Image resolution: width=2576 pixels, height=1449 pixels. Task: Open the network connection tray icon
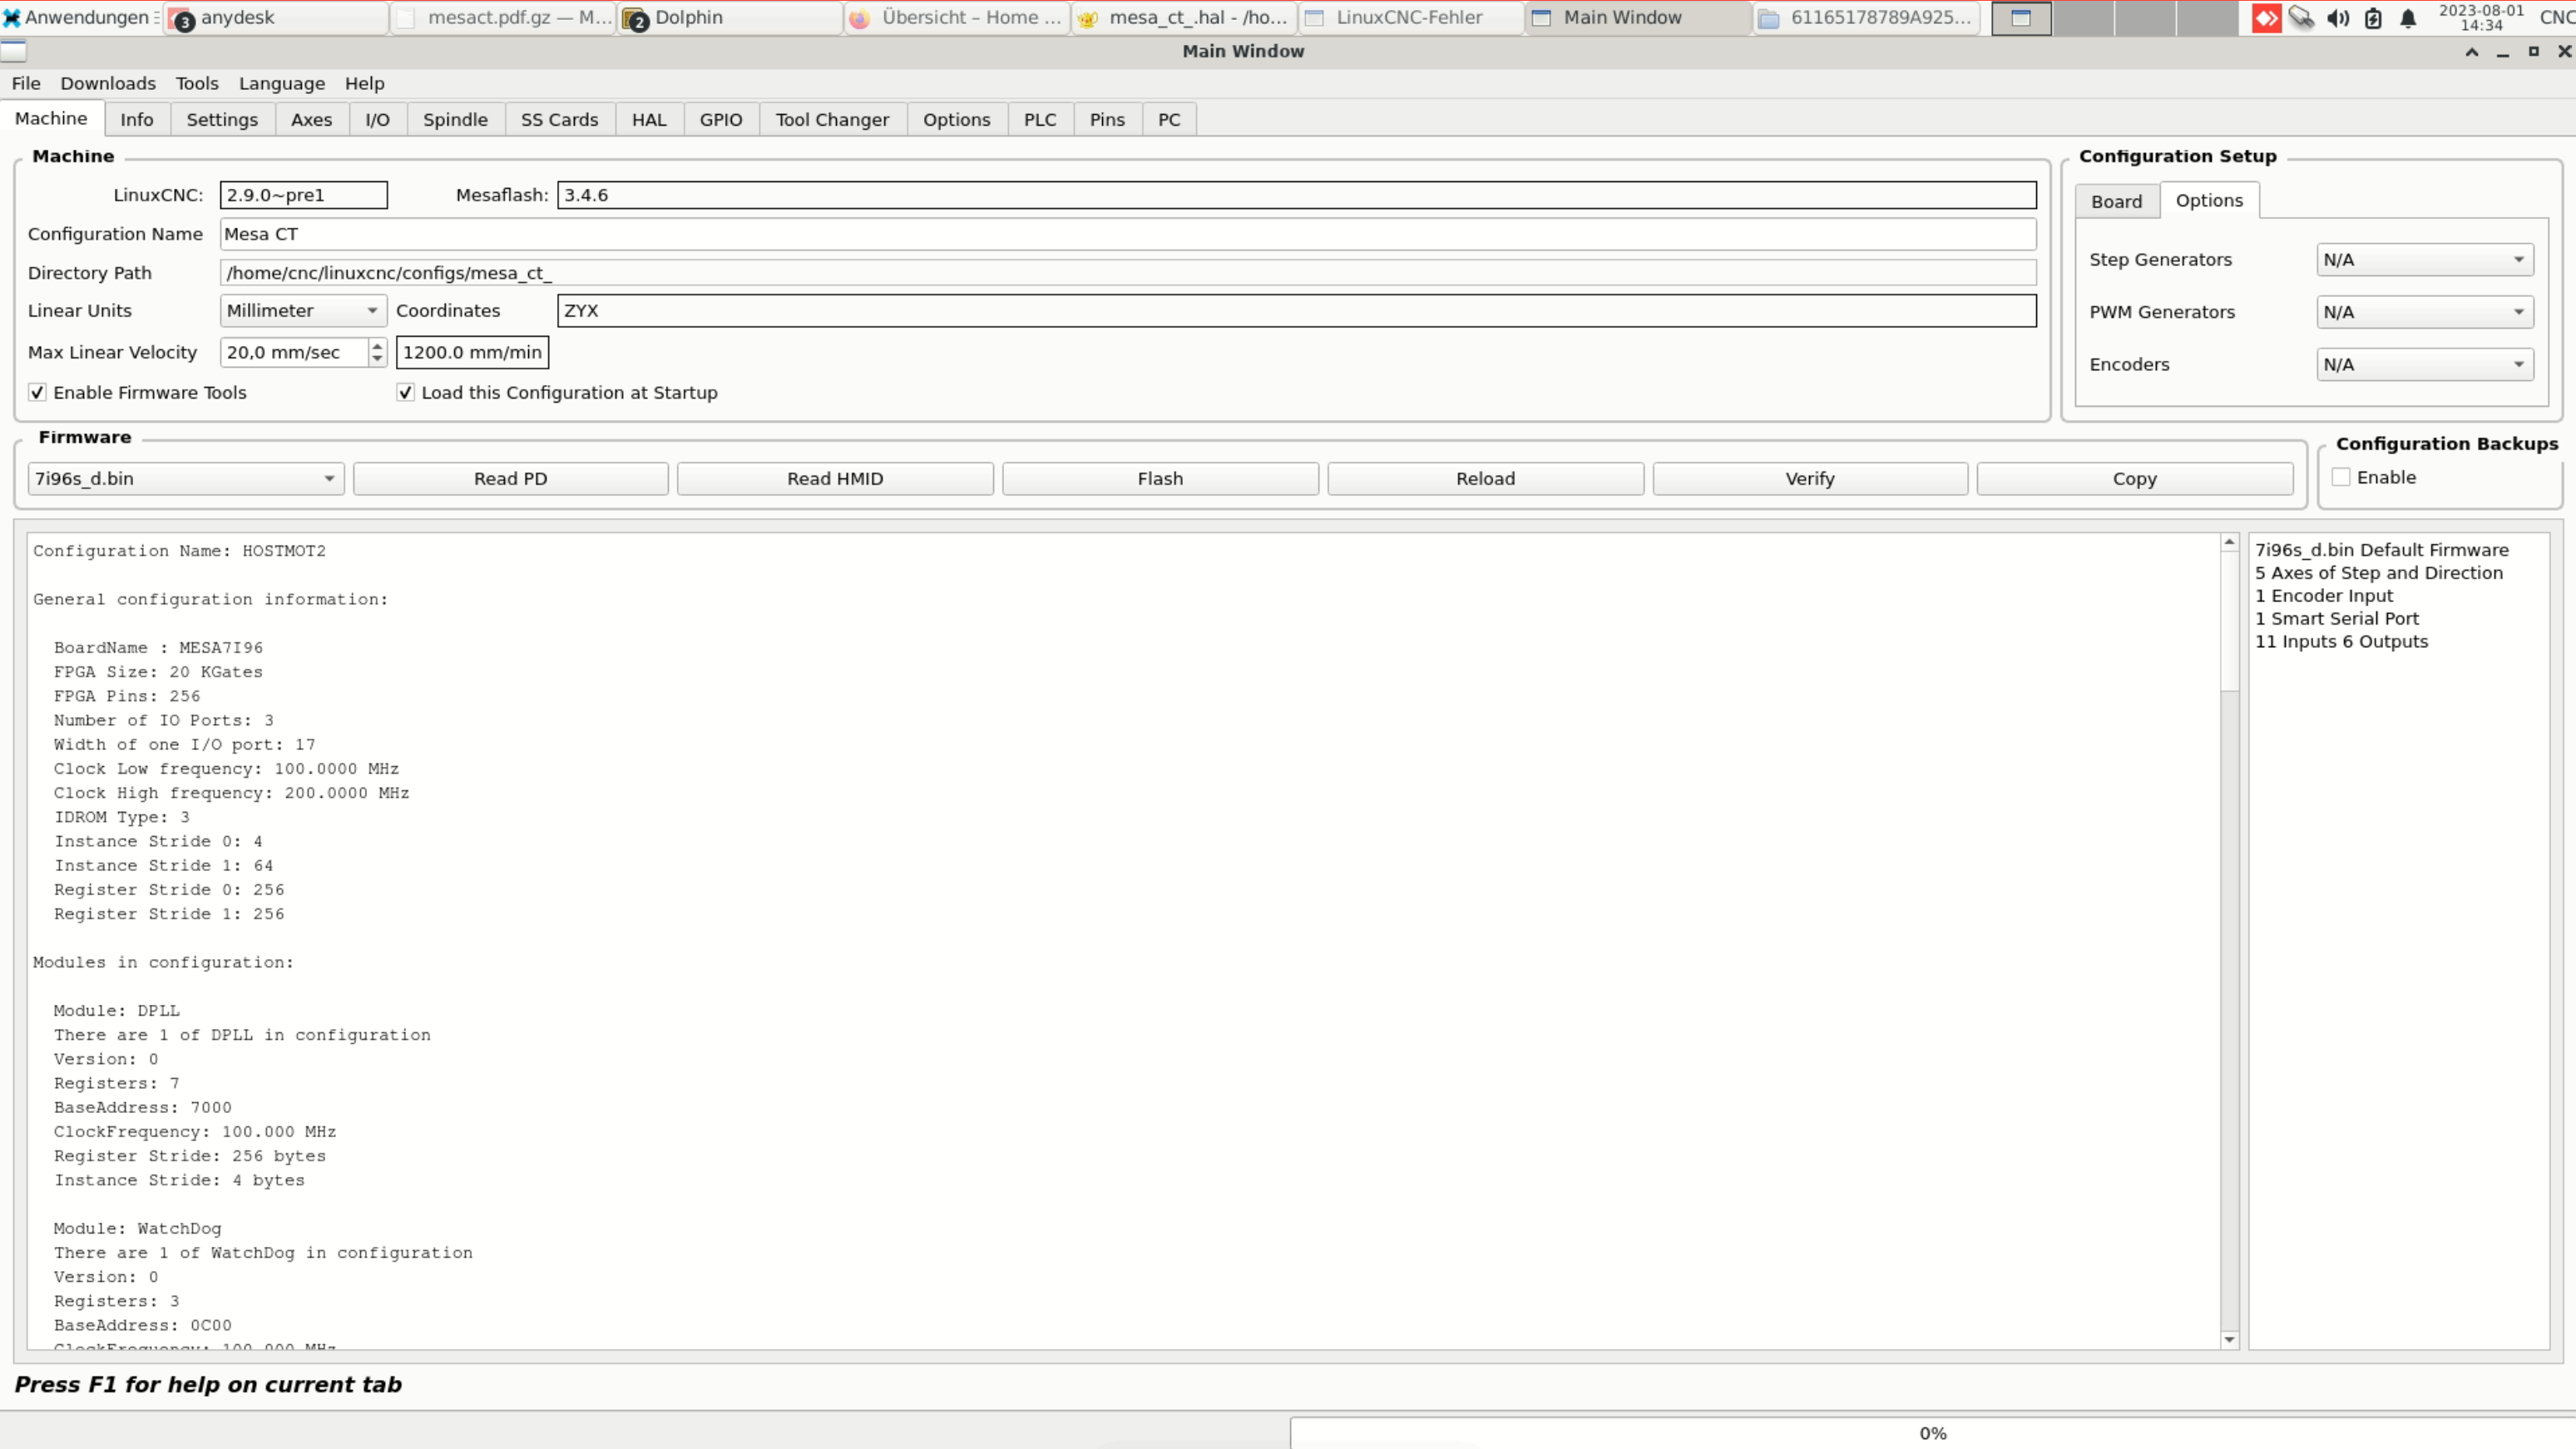tap(2301, 18)
